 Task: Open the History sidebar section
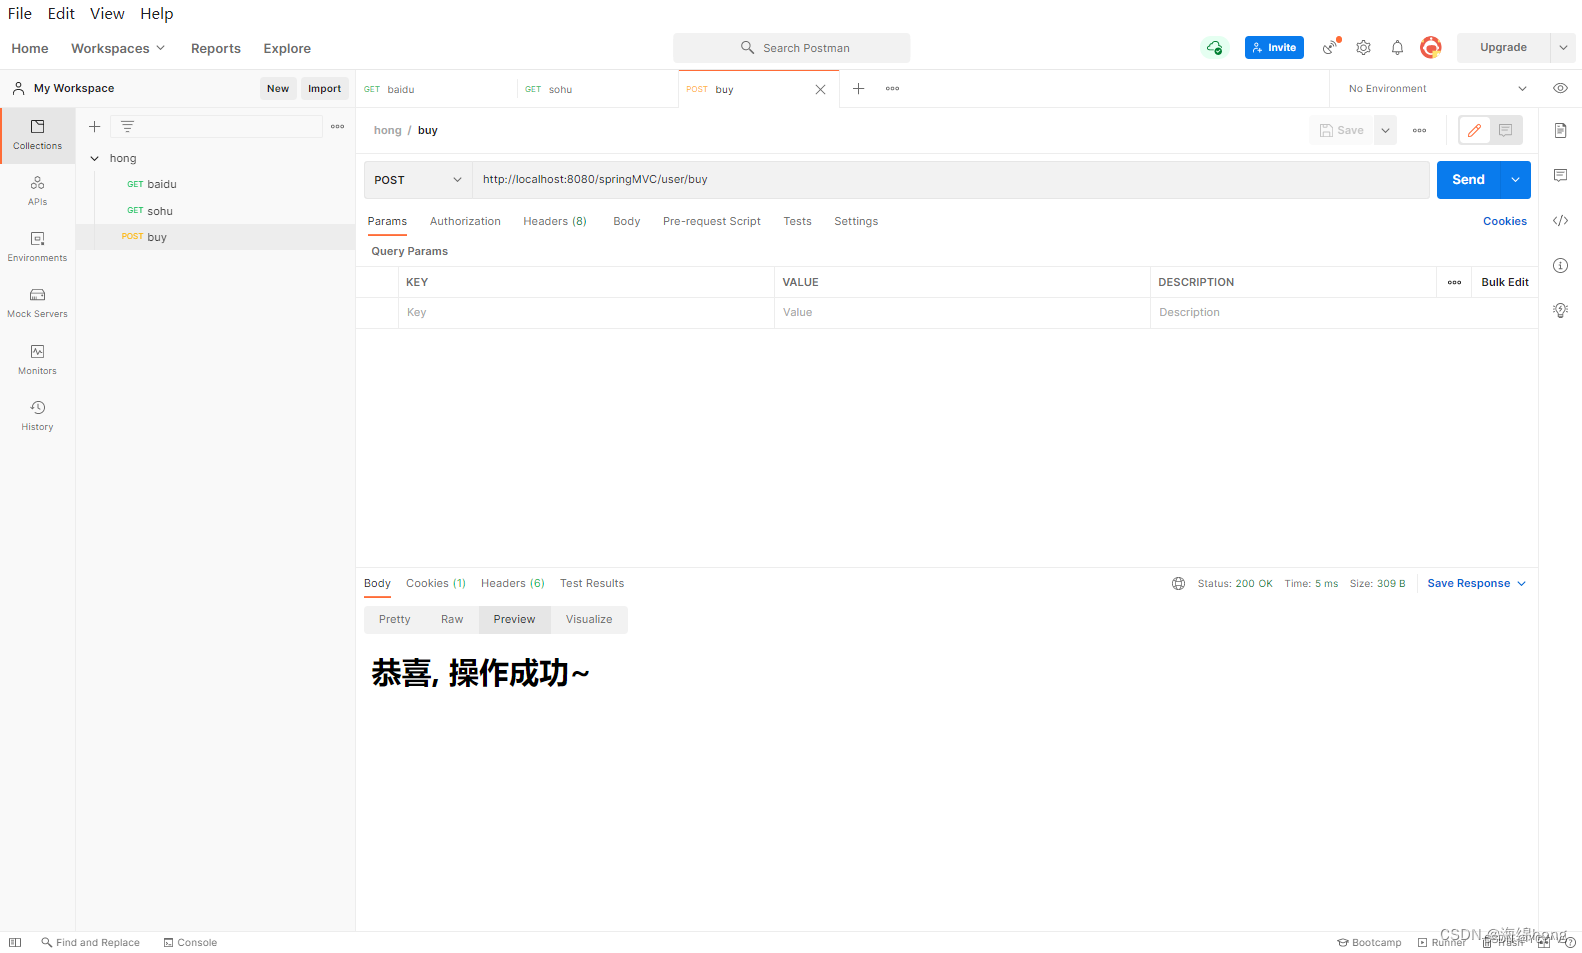(37, 416)
